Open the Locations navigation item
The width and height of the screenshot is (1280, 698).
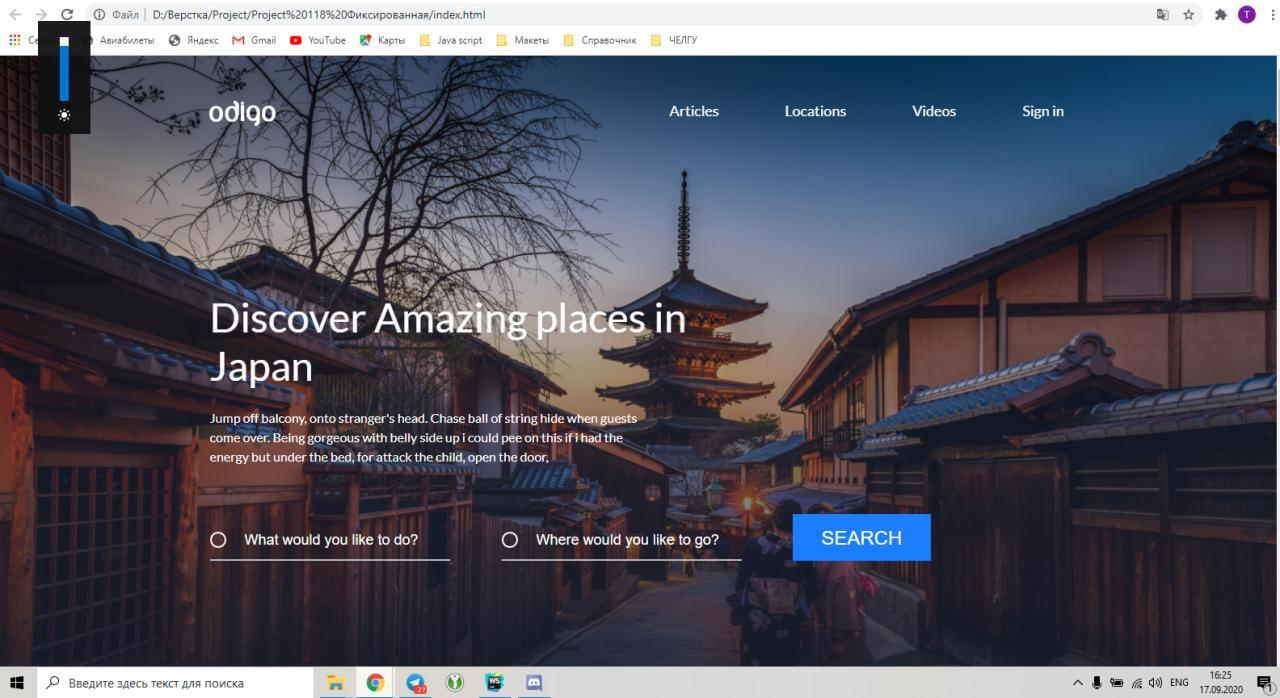[815, 111]
